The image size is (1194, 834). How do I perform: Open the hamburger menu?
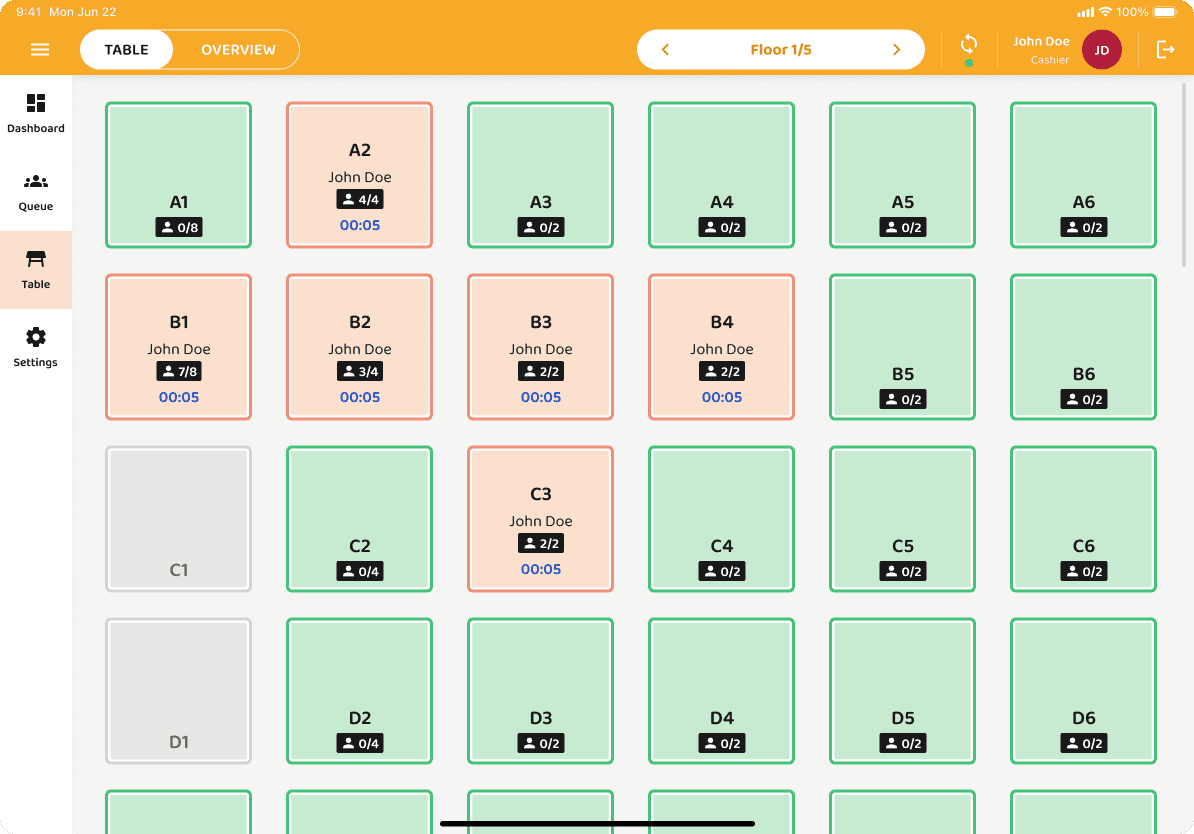point(40,50)
